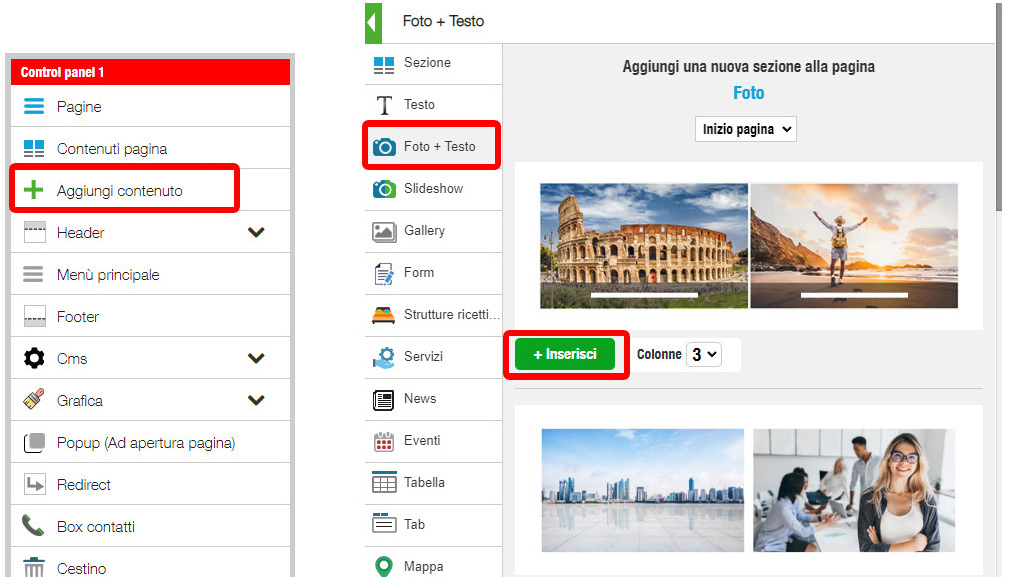Click the Popup window icon
The width and height of the screenshot is (1009, 577).
35,443
